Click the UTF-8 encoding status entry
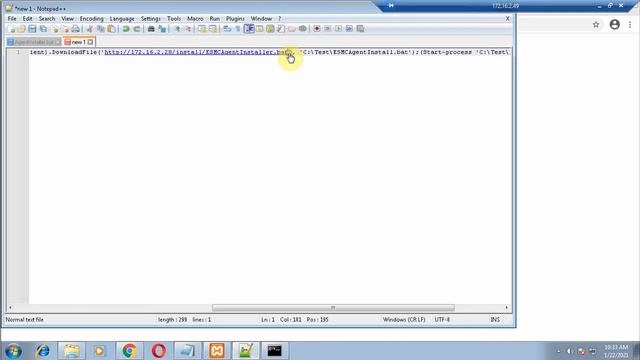Image resolution: width=640 pixels, height=360 pixels. 442,320
